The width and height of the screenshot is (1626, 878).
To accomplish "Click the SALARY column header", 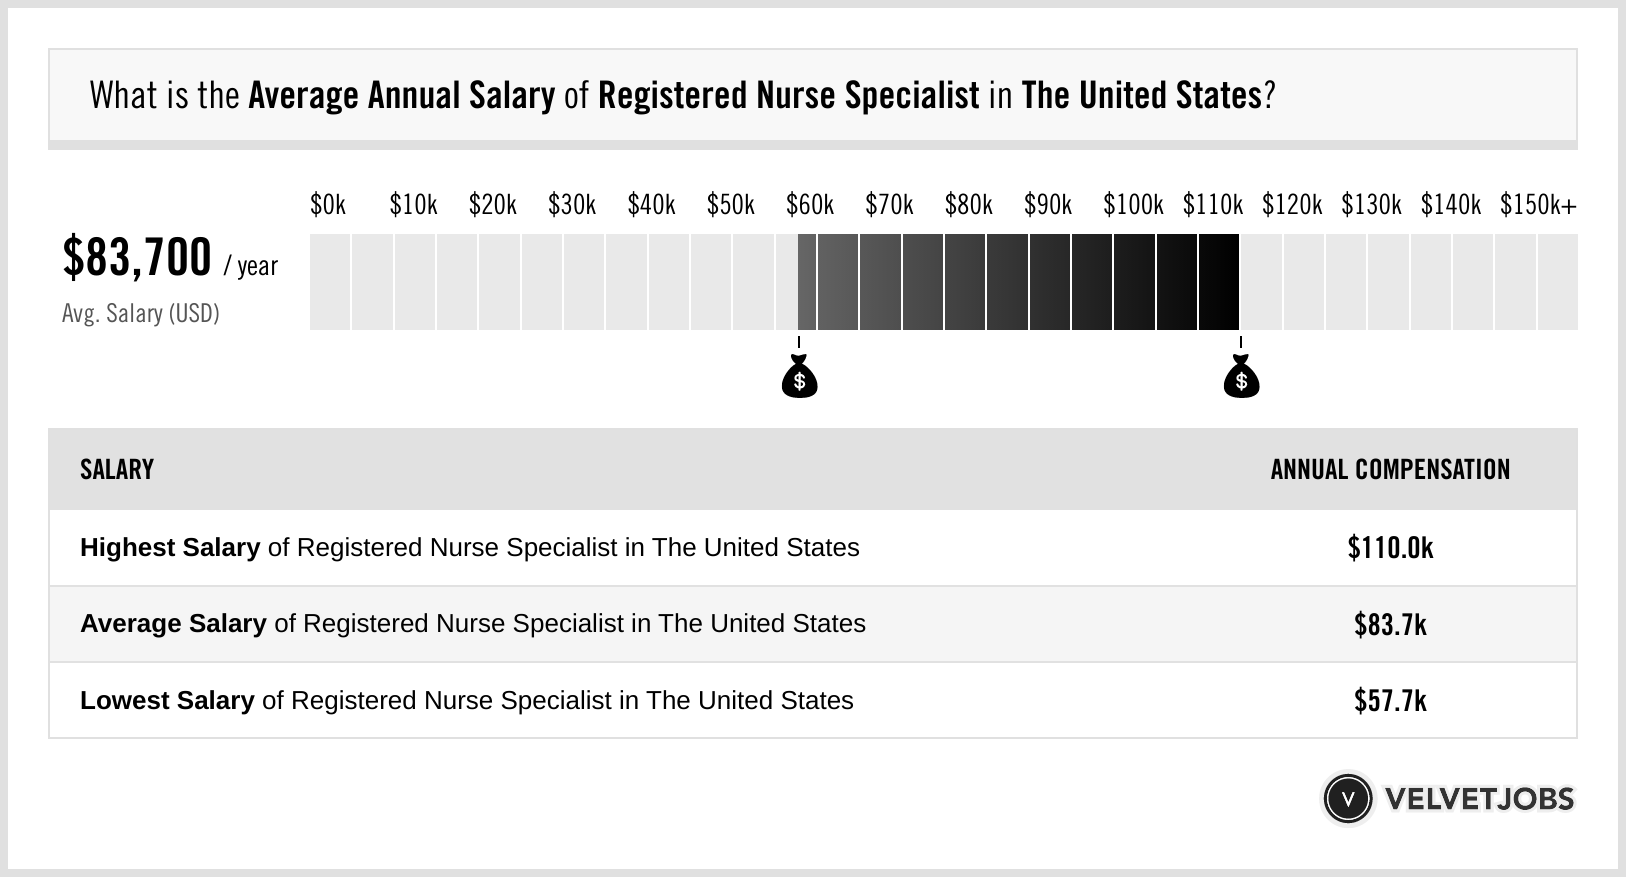I will [x=117, y=470].
